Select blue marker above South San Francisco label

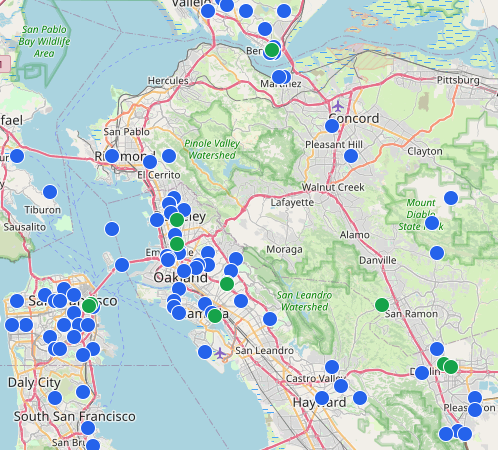[x=83, y=392]
